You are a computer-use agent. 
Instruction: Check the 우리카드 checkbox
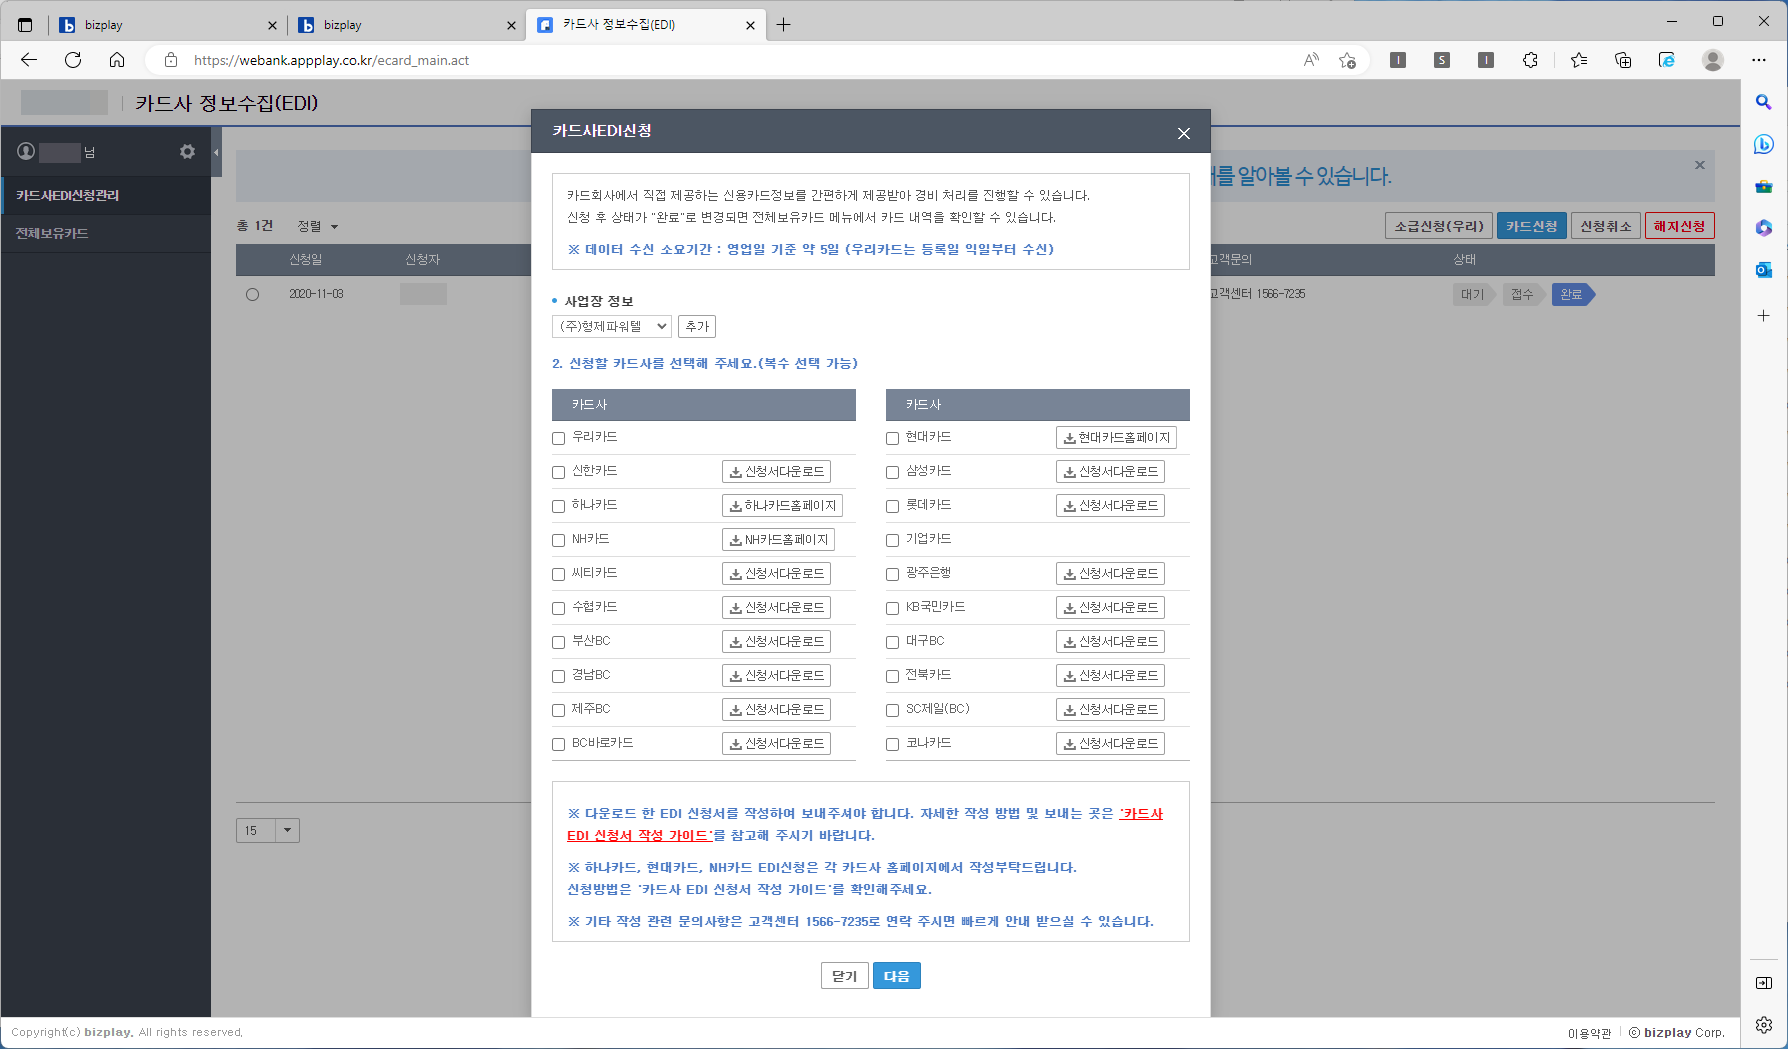point(559,438)
